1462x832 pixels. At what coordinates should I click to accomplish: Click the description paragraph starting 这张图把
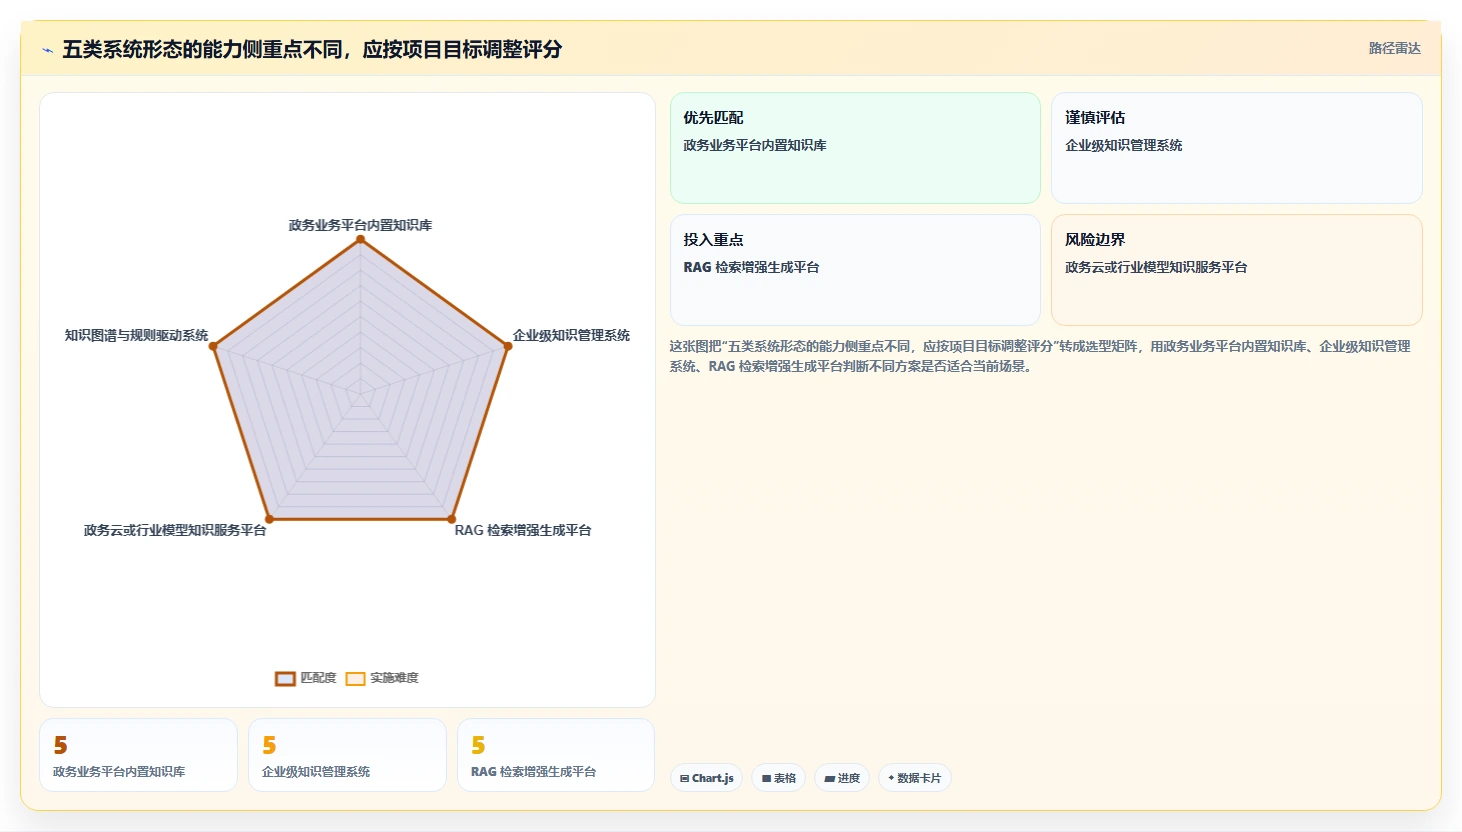(1040, 356)
